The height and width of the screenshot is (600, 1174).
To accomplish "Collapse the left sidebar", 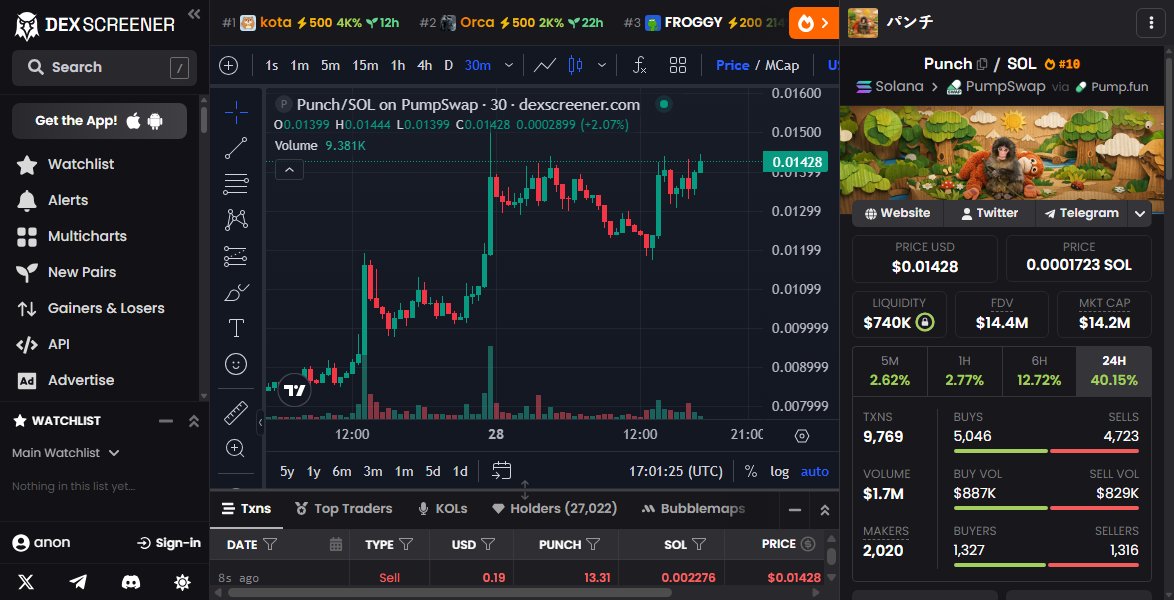I will [x=194, y=13].
